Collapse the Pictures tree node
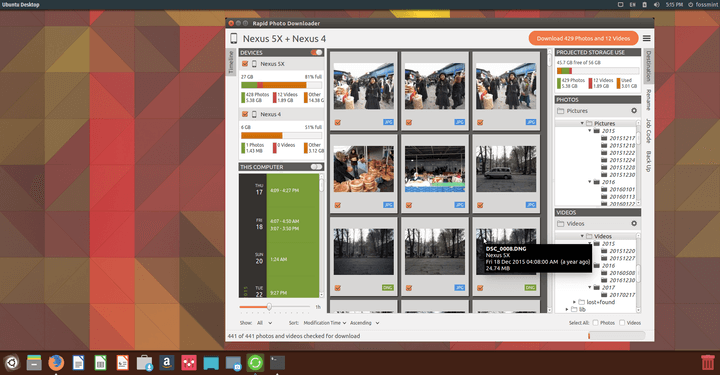The width and height of the screenshot is (720, 375). point(582,123)
